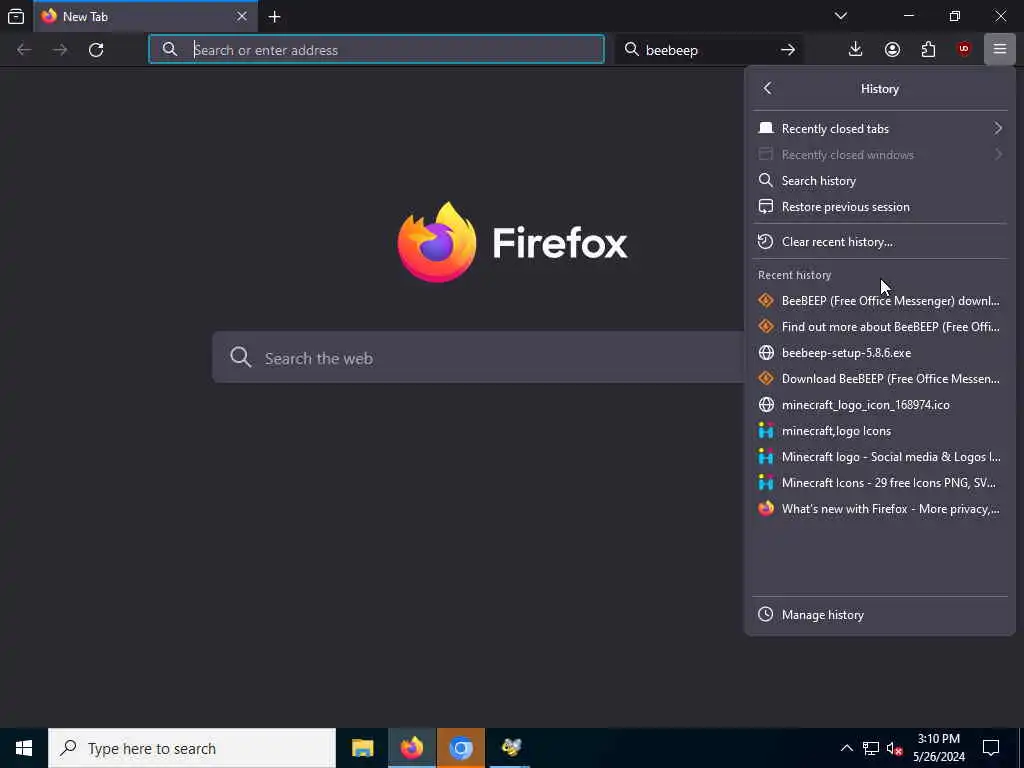Open Find out more about BeeBEEP entry
The height and width of the screenshot is (768, 1024).
tap(880, 327)
